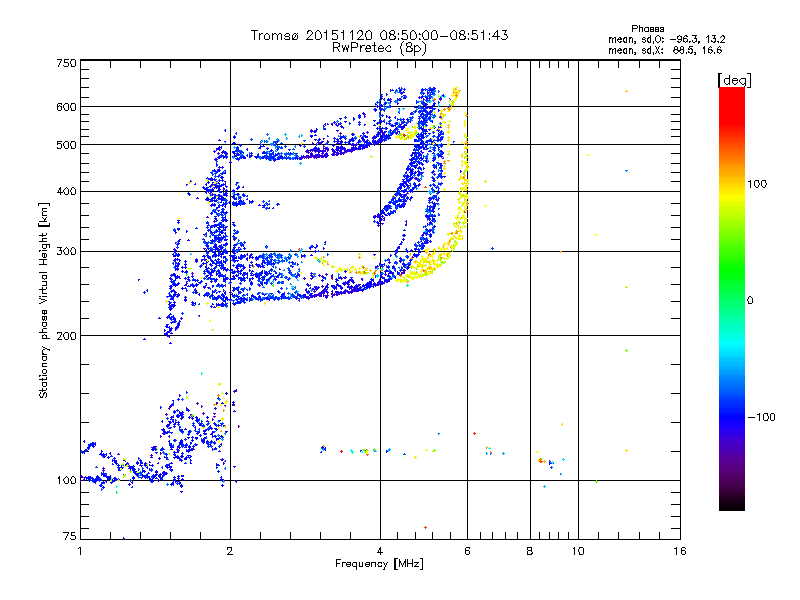Click the x-axis tick label '8'
Viewport: 800px width, 600px height.
click(x=530, y=551)
